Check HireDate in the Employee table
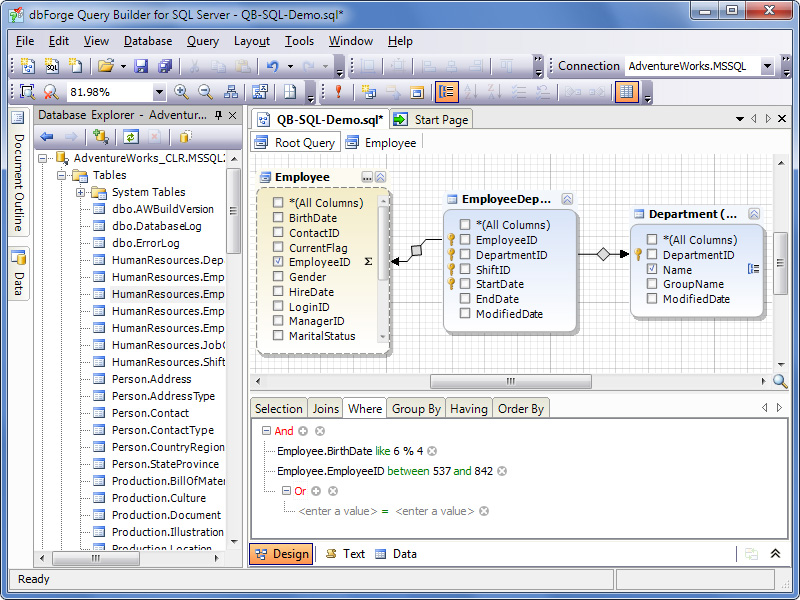 point(278,291)
